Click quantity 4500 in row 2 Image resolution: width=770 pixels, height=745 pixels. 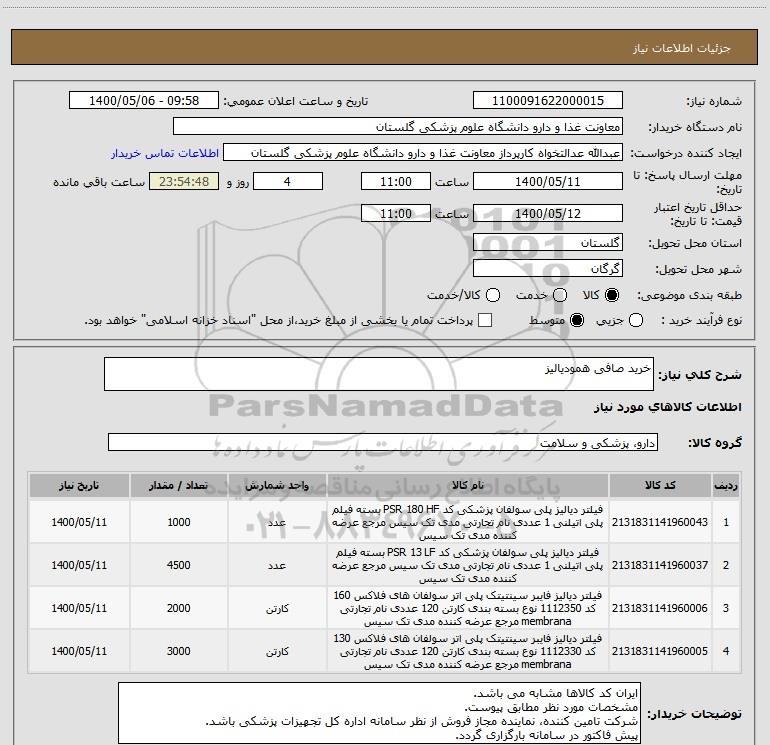click(179, 565)
